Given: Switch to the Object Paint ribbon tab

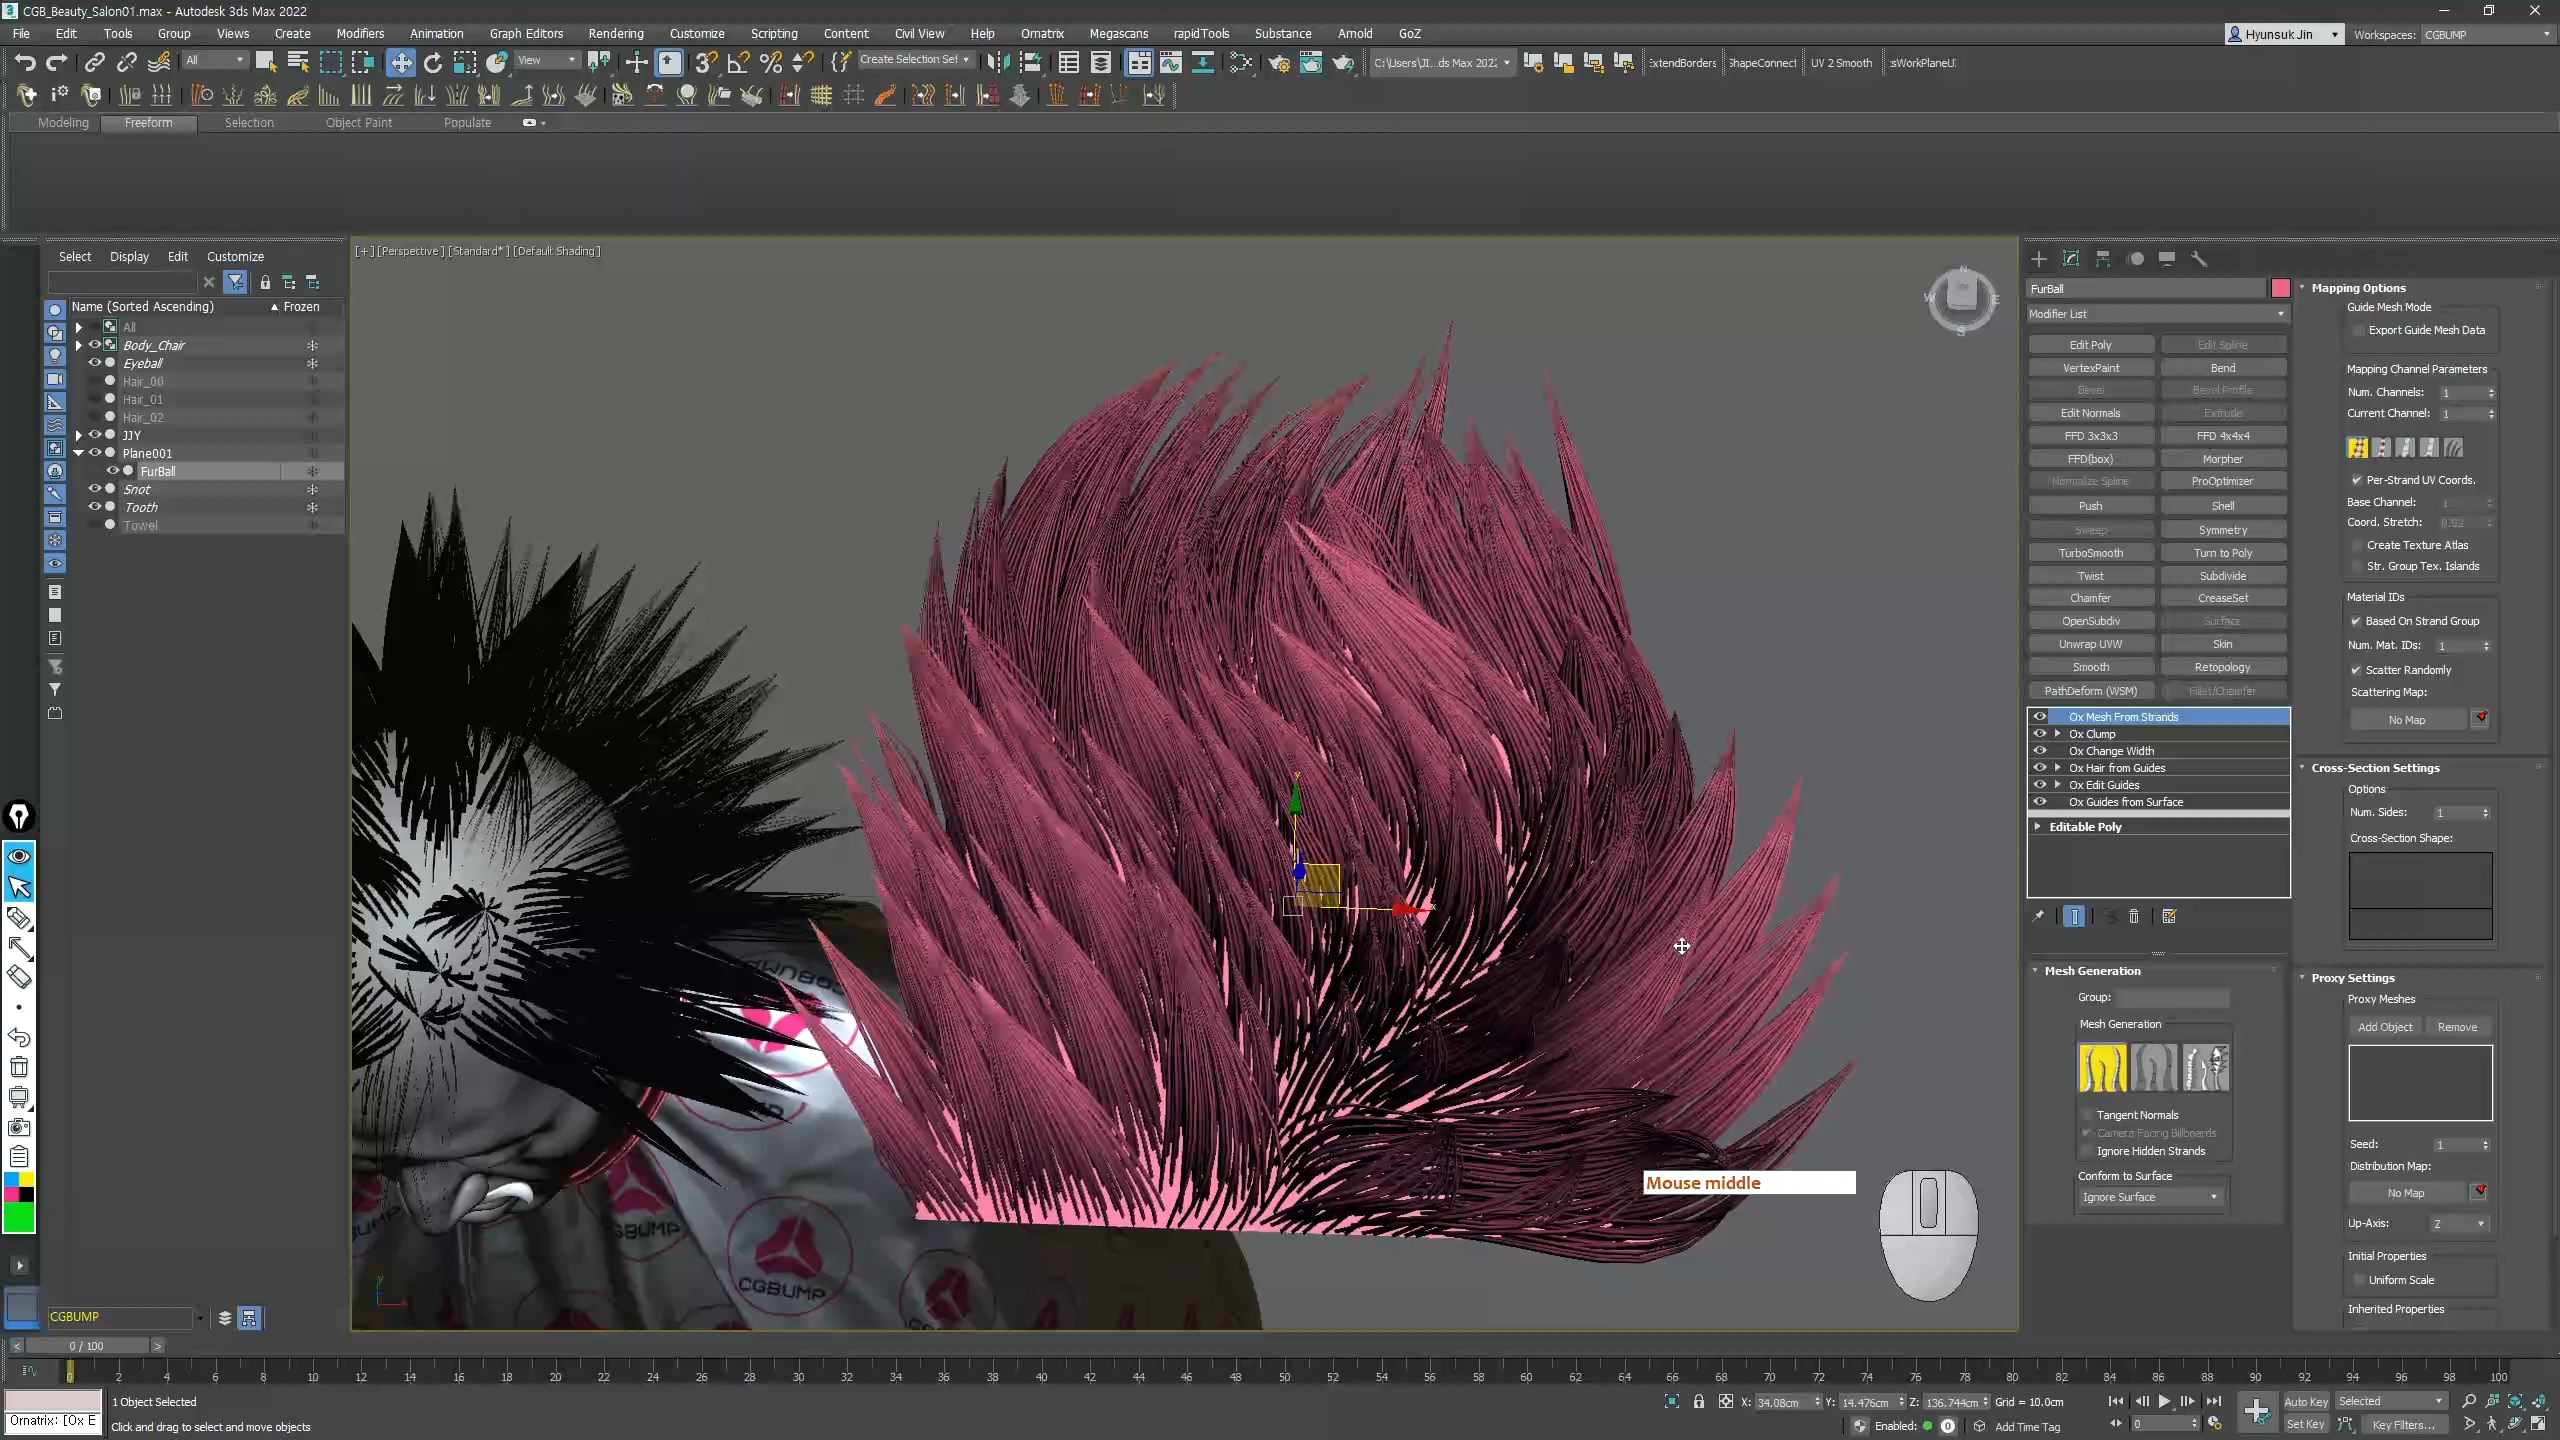Looking at the screenshot, I should [x=358, y=122].
